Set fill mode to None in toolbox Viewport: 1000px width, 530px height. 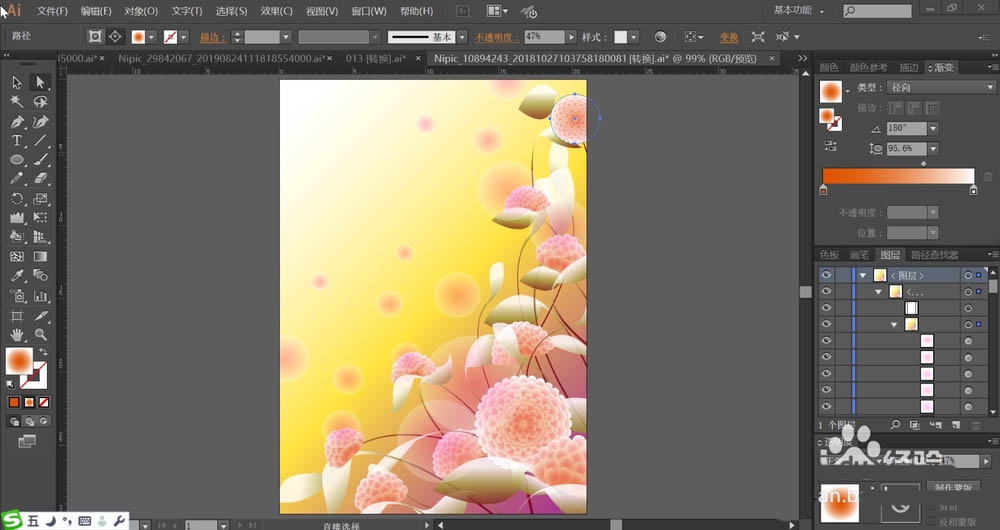point(43,402)
